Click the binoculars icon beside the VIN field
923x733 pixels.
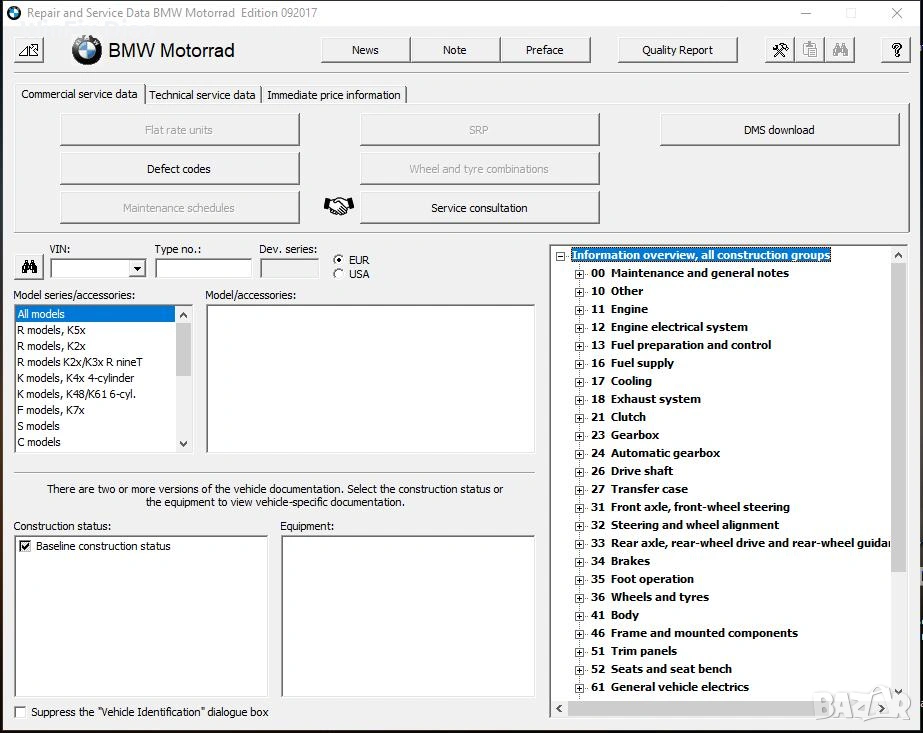(29, 267)
